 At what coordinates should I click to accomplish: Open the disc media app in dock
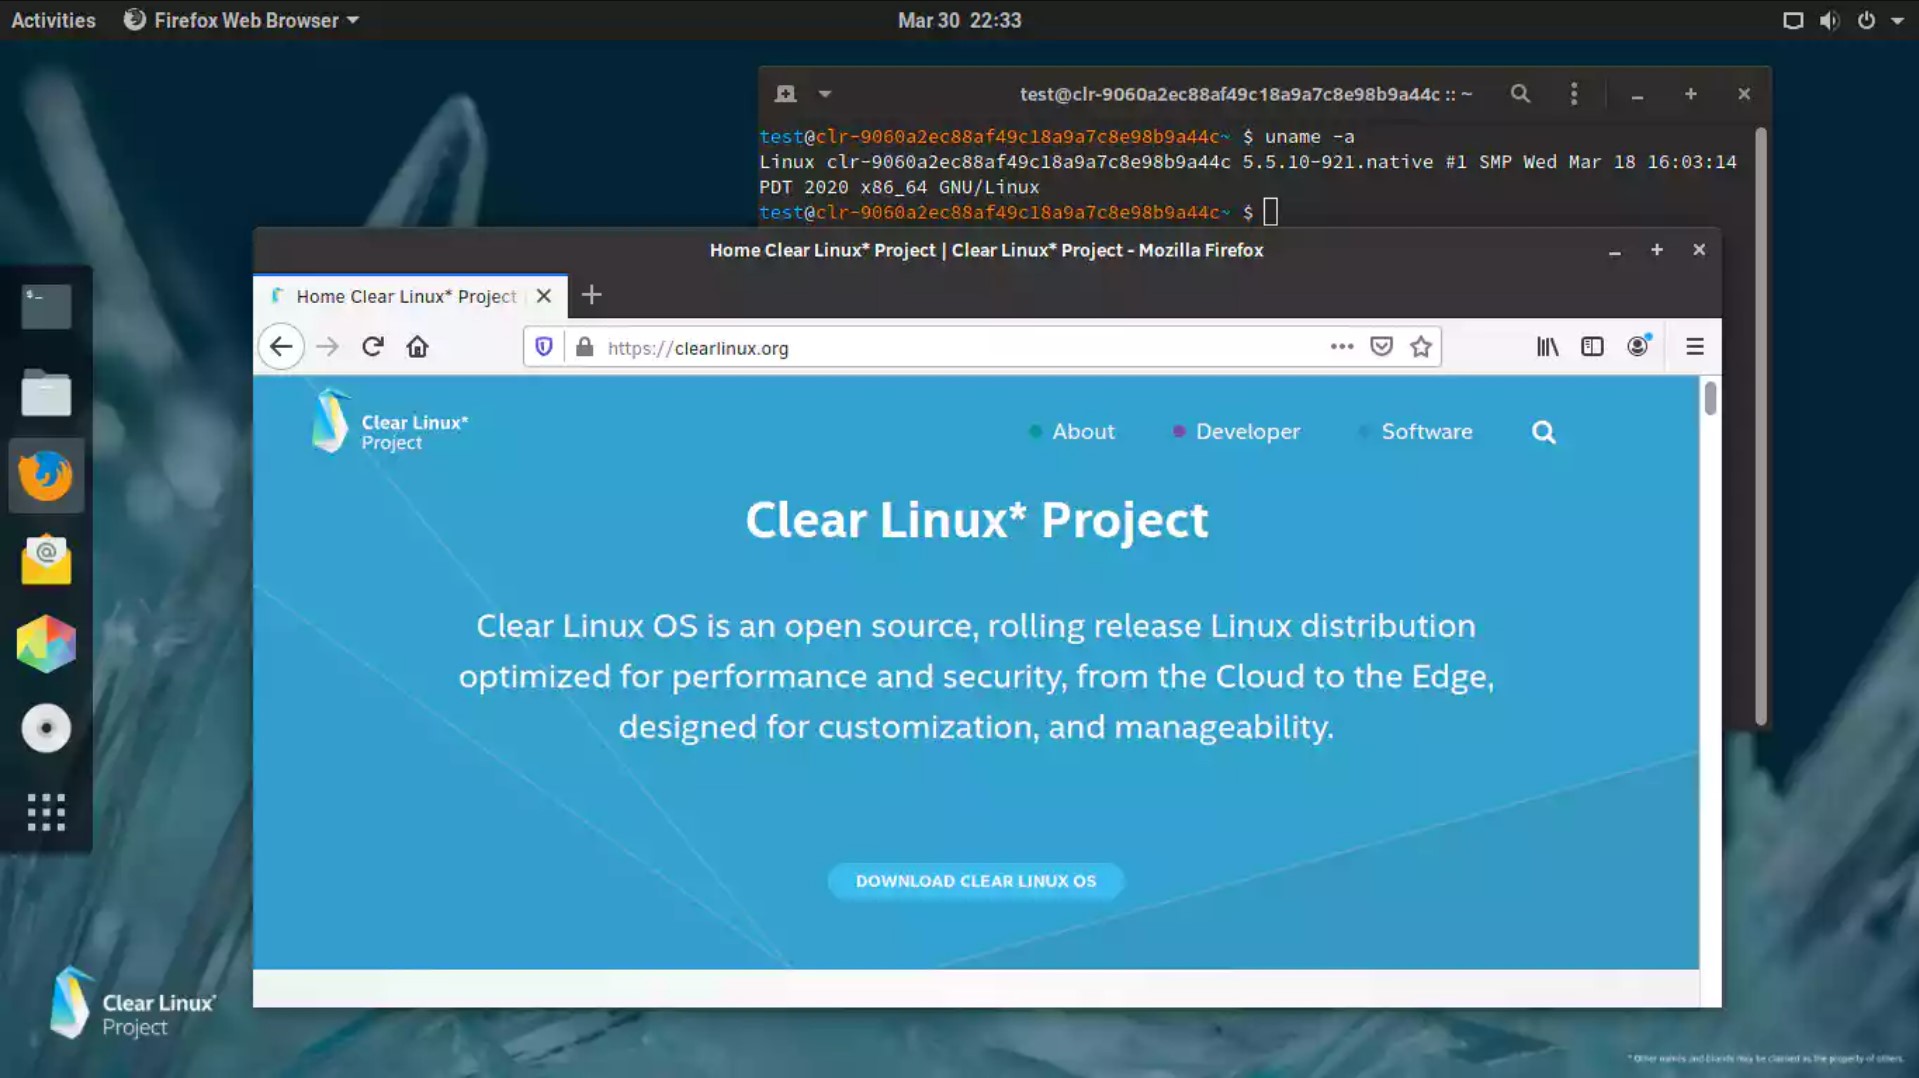tap(46, 728)
